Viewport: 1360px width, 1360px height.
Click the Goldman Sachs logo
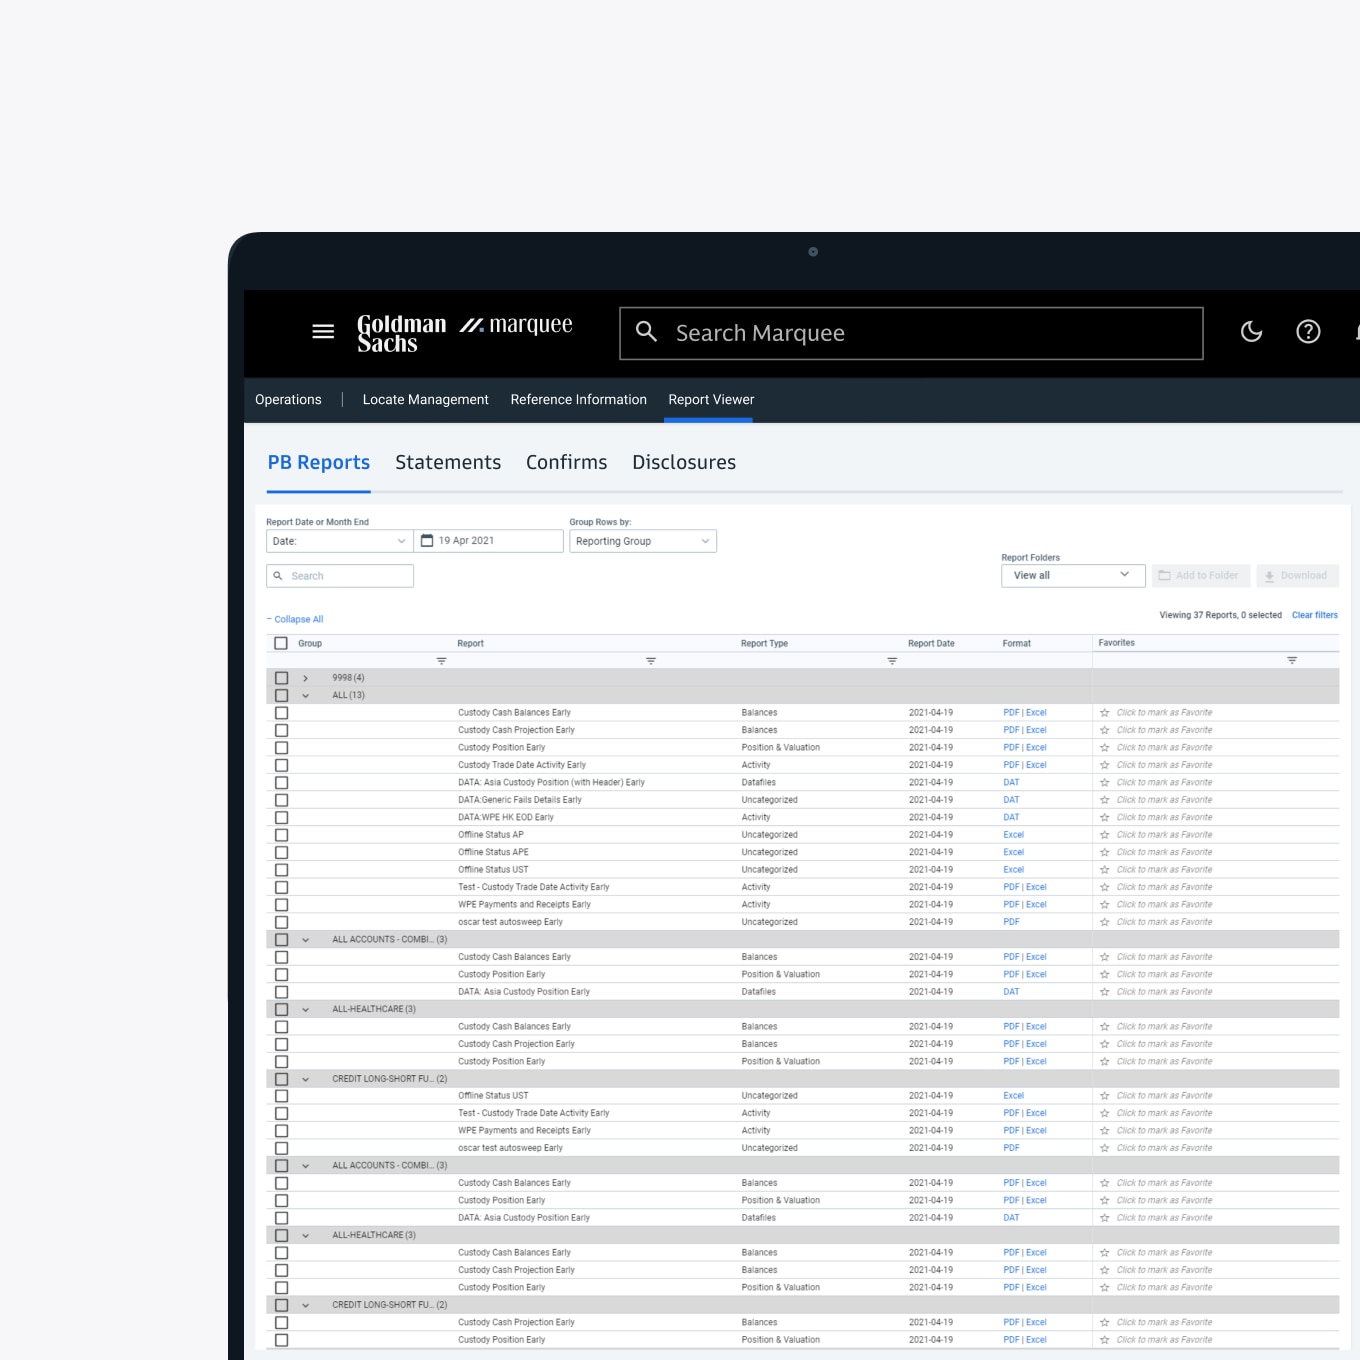(x=402, y=333)
